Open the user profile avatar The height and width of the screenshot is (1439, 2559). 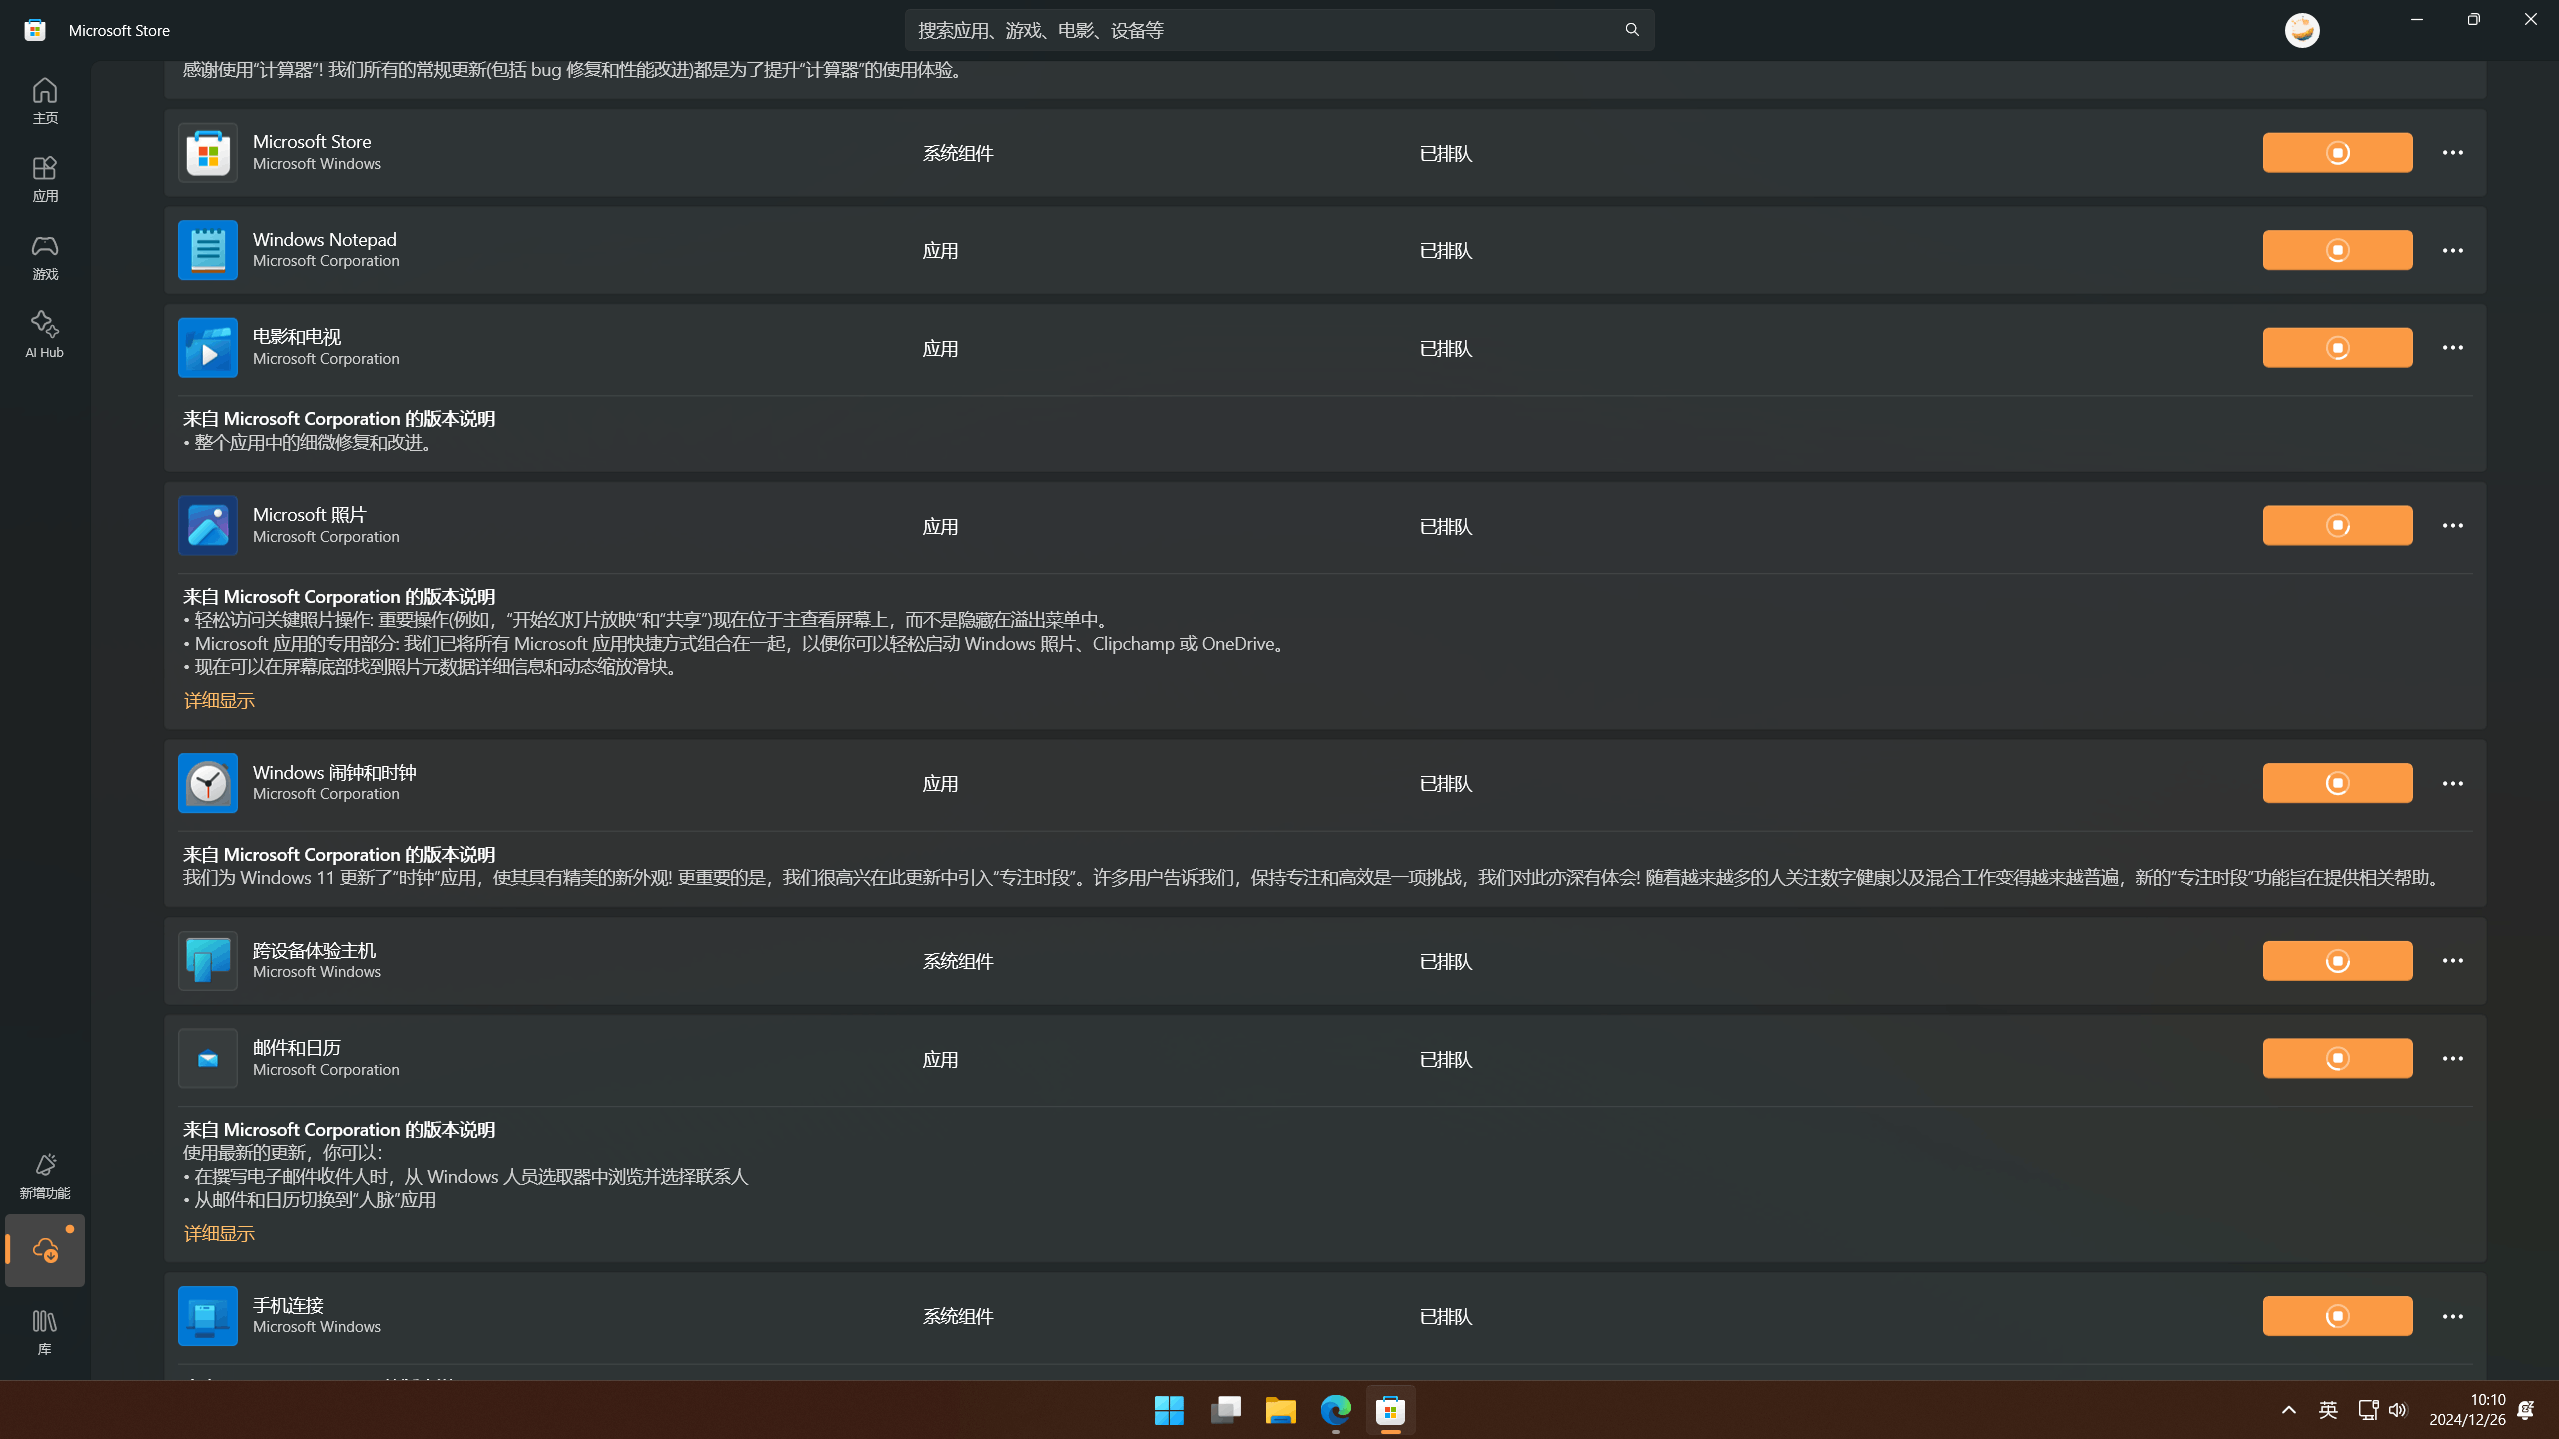[2301, 30]
